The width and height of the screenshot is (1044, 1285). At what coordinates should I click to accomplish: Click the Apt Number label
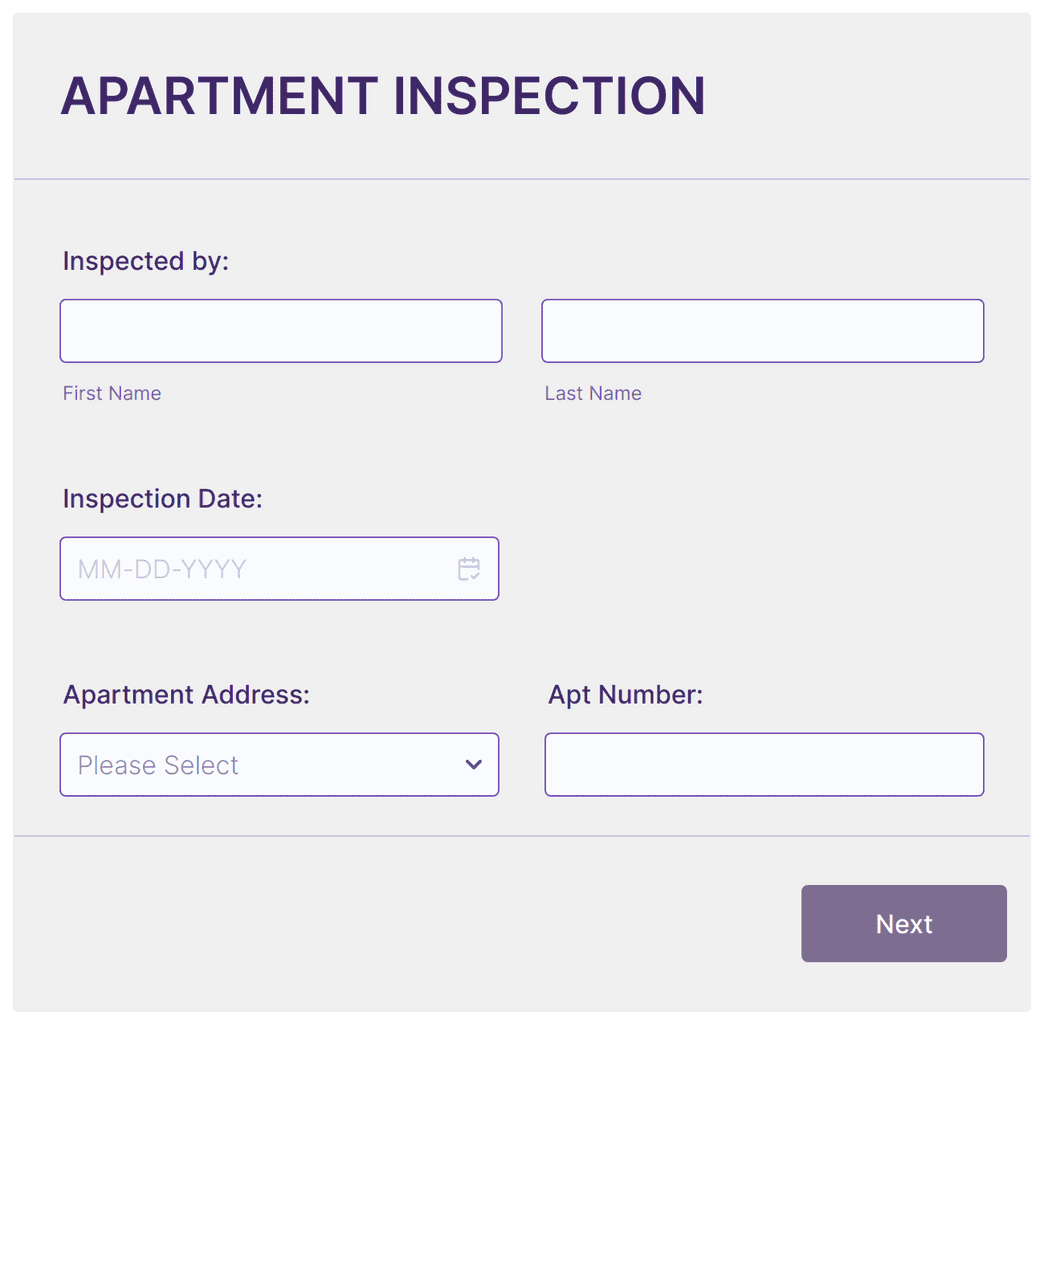pyautogui.click(x=625, y=694)
